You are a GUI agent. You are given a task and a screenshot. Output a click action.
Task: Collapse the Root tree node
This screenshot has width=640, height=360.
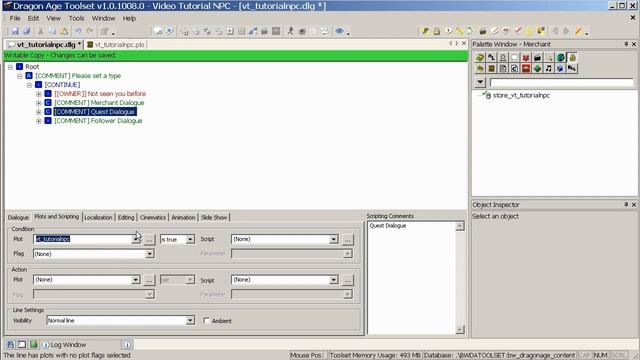point(10,67)
